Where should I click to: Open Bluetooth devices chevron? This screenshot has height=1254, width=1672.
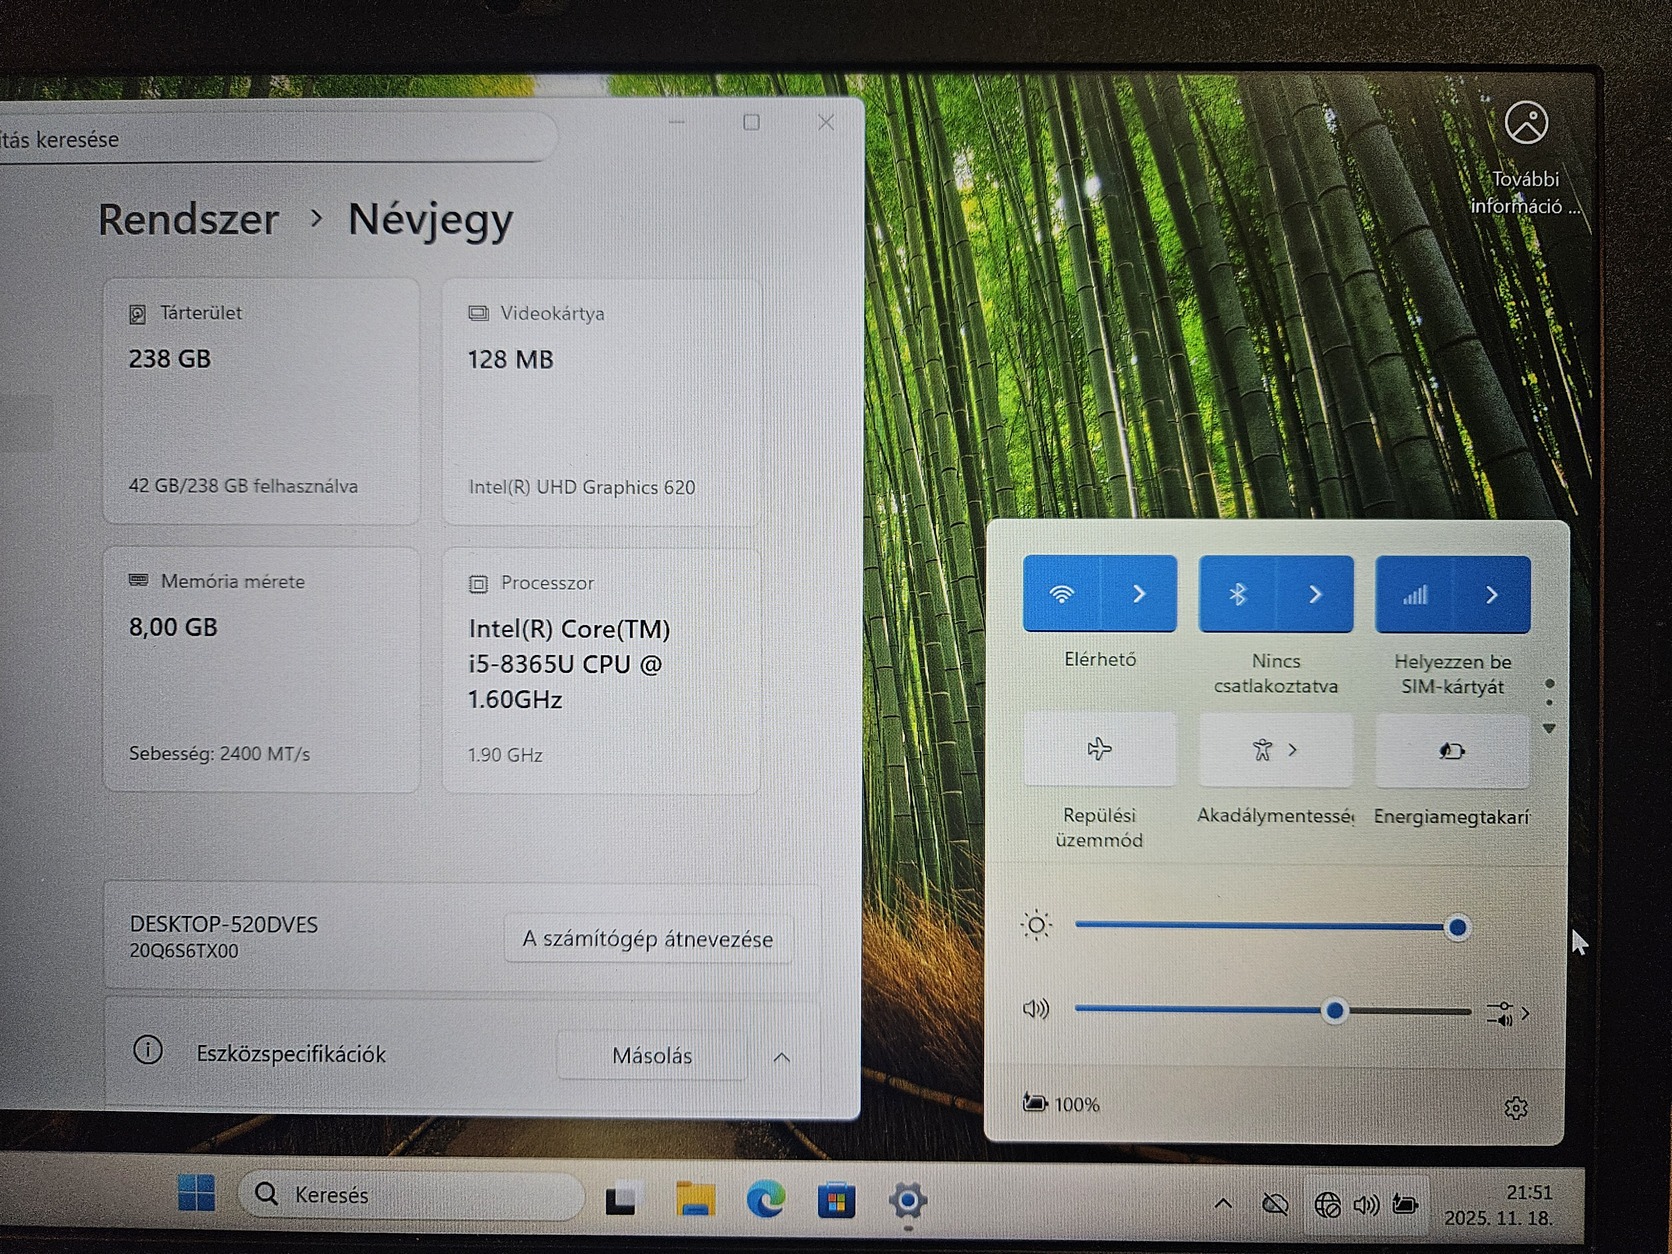(1315, 595)
